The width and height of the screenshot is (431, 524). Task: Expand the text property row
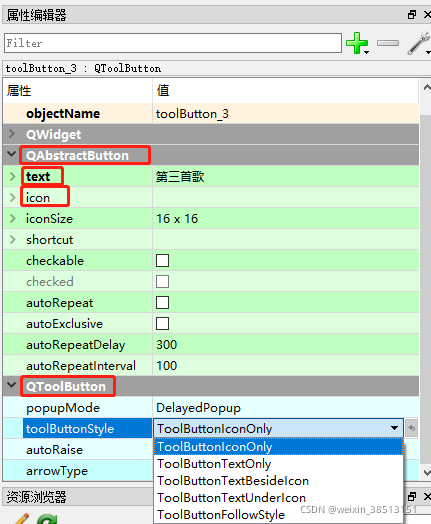(13, 176)
